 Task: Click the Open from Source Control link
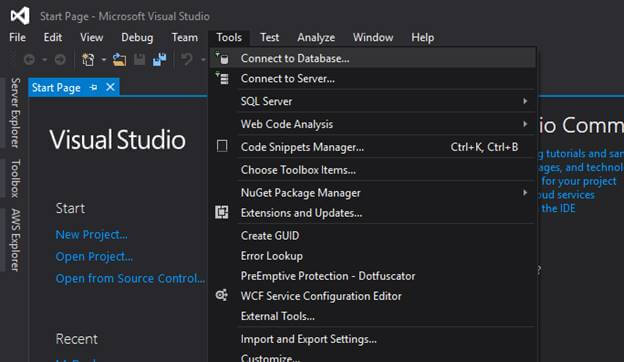131,278
